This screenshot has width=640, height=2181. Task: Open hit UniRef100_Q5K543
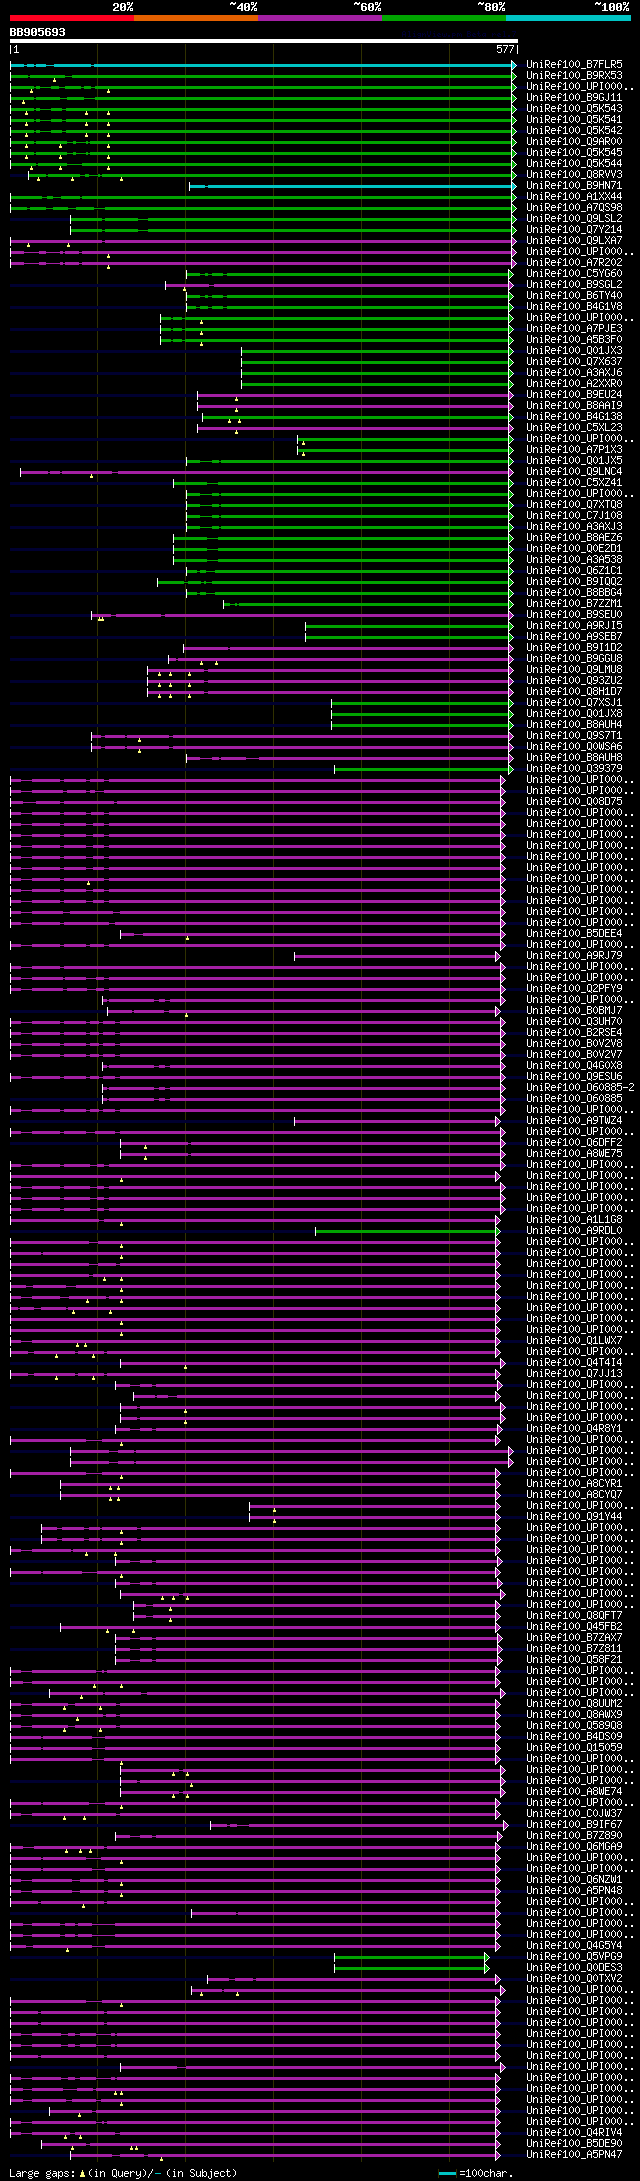click(x=574, y=108)
